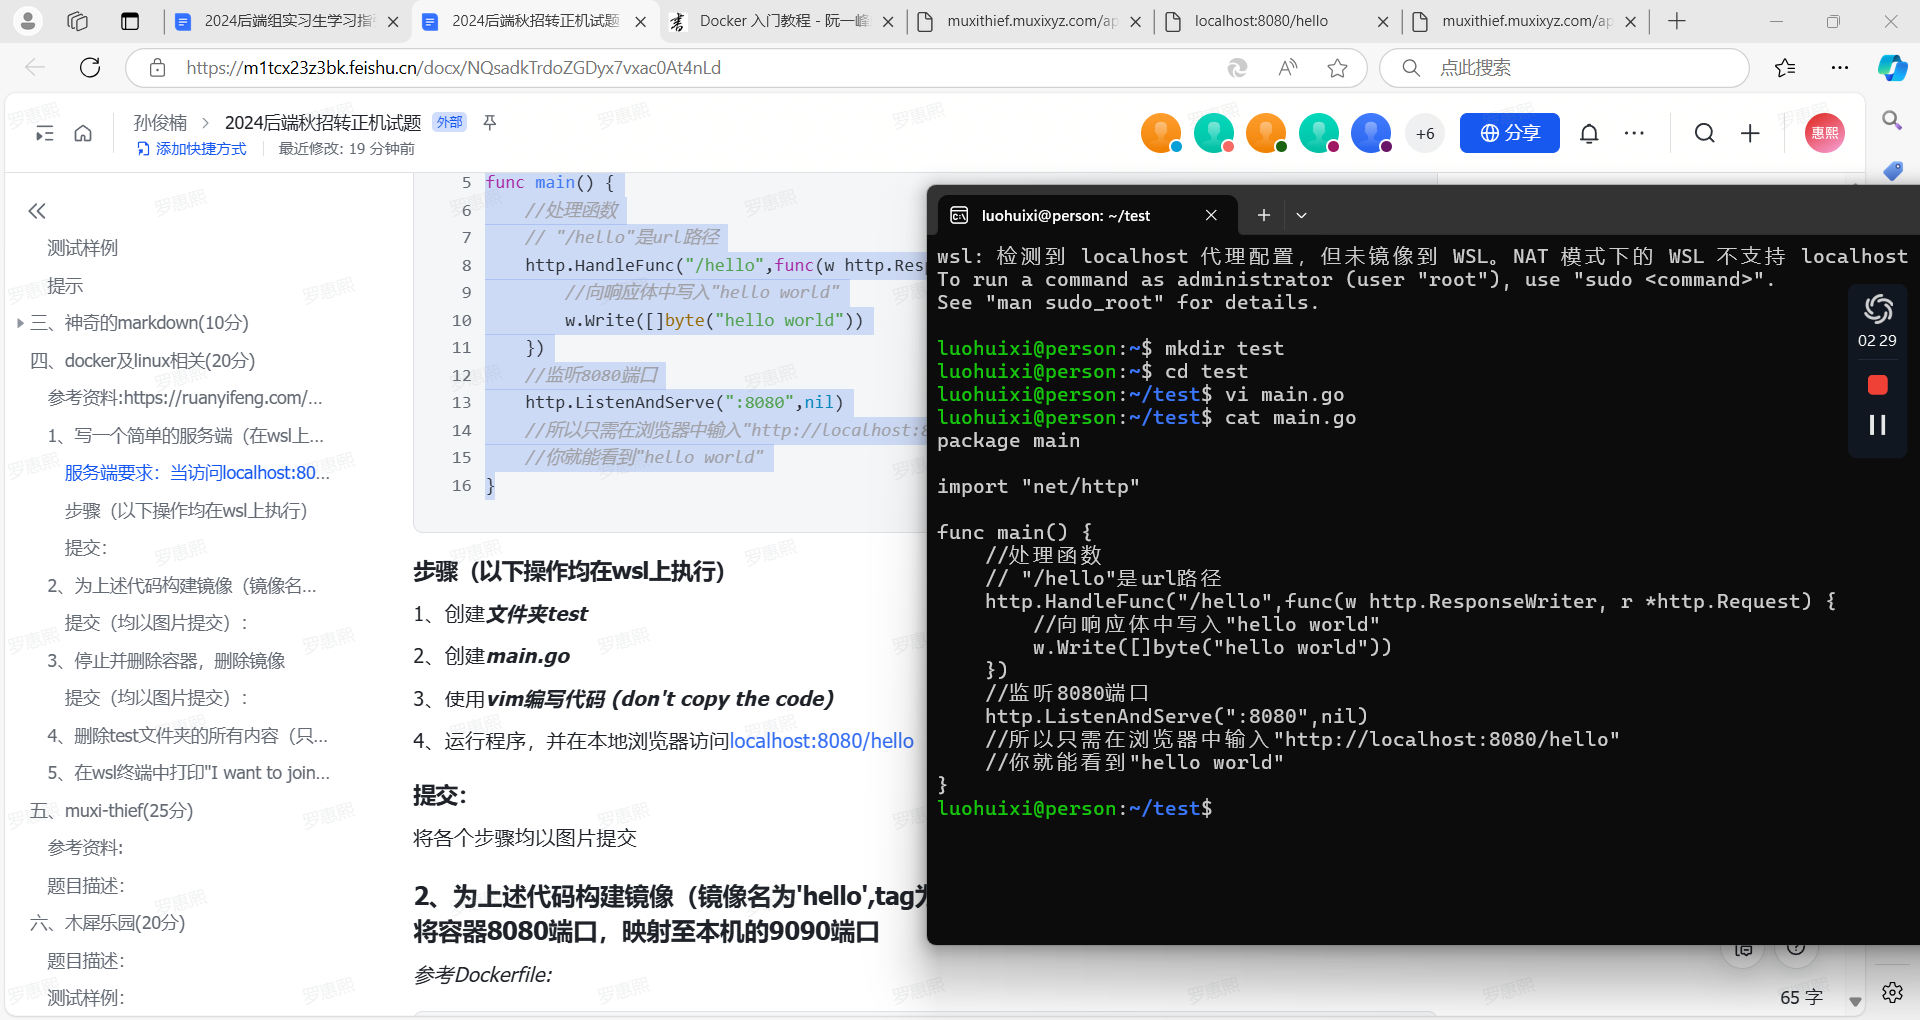Refresh the browser page
The height and width of the screenshot is (1020, 1920).
90,68
